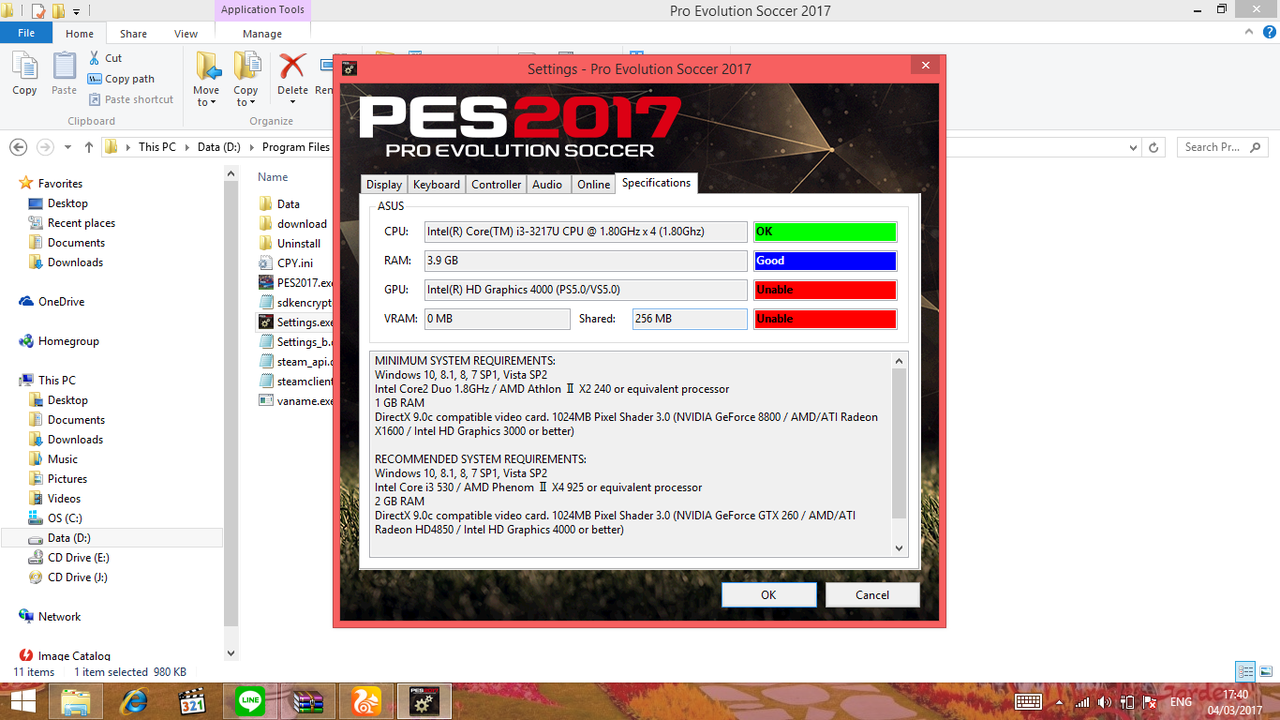The width and height of the screenshot is (1280, 720).
Task: Open the LINE app from the taskbar
Action: 249,702
